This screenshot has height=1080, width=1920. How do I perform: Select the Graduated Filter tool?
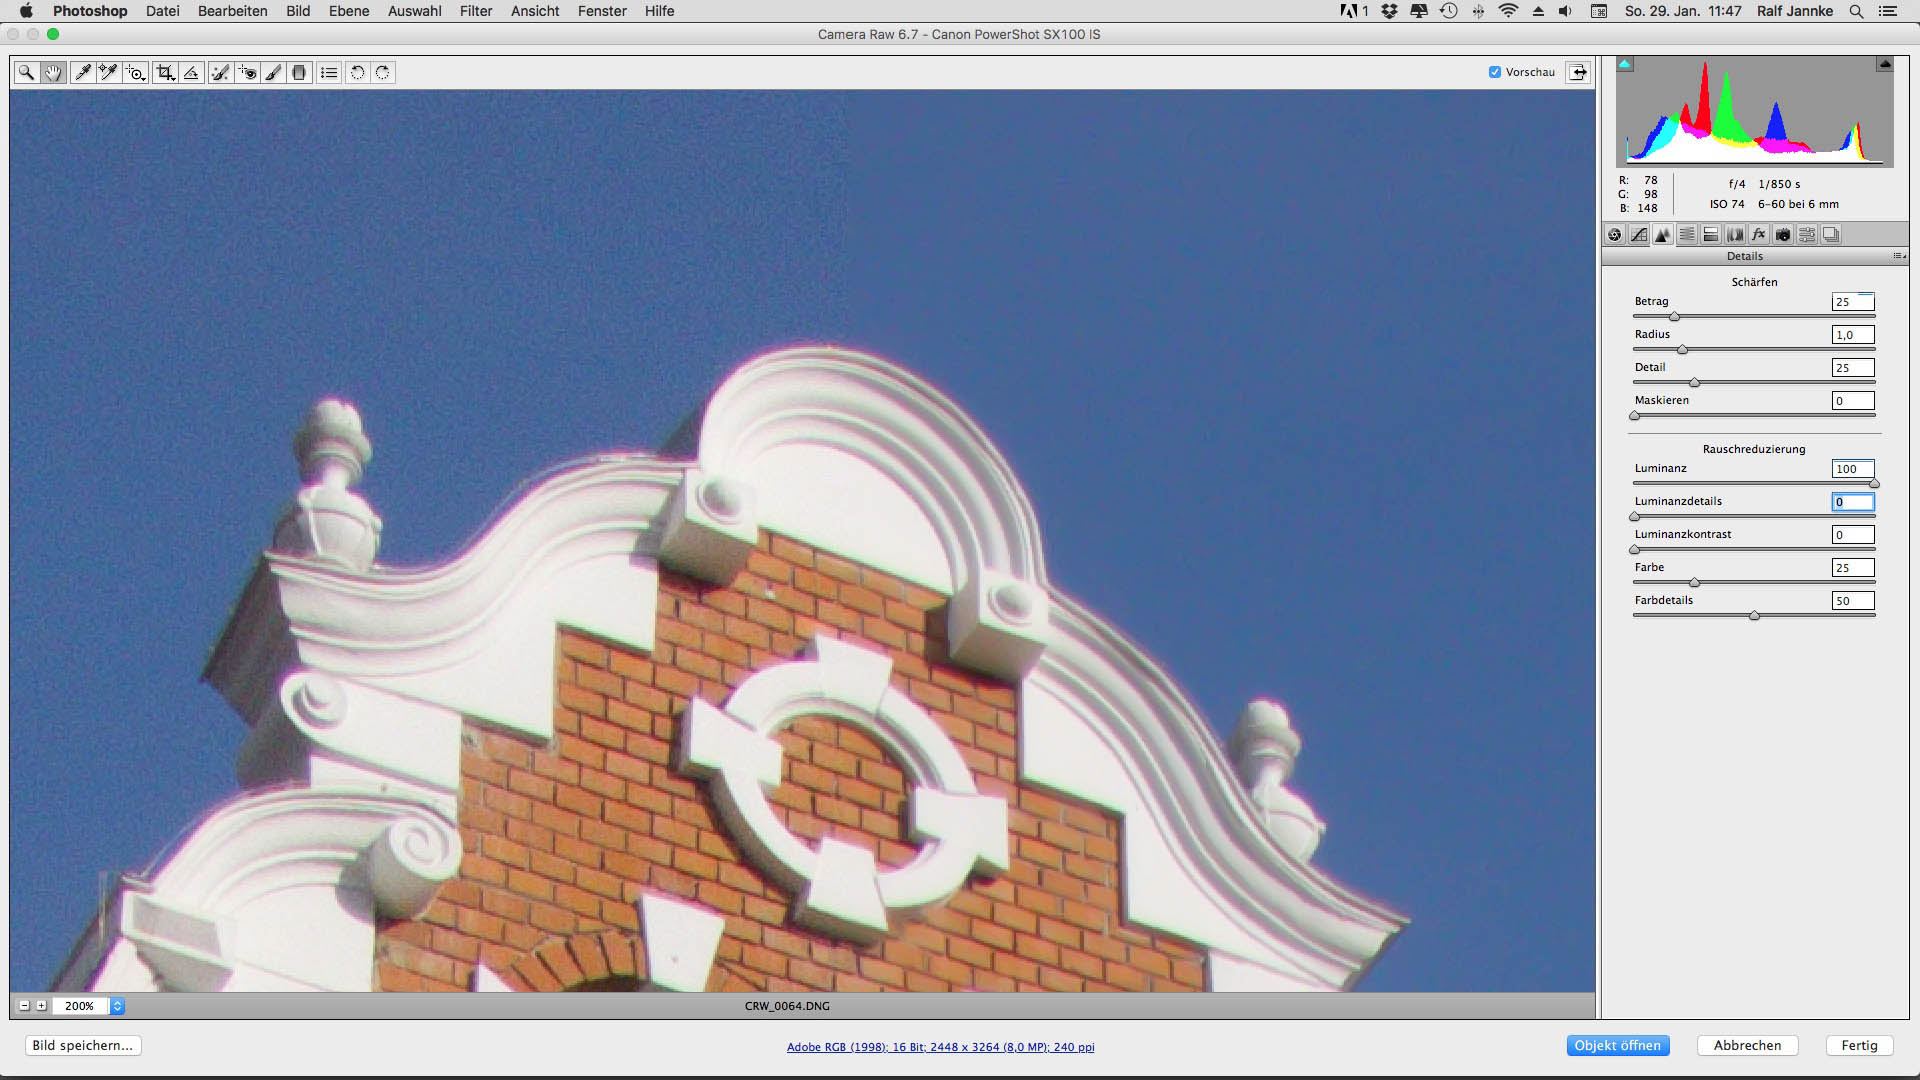[298, 72]
